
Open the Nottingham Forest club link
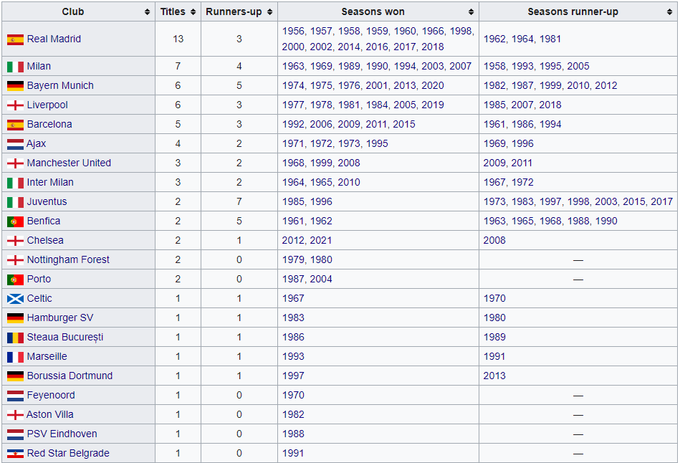68,260
